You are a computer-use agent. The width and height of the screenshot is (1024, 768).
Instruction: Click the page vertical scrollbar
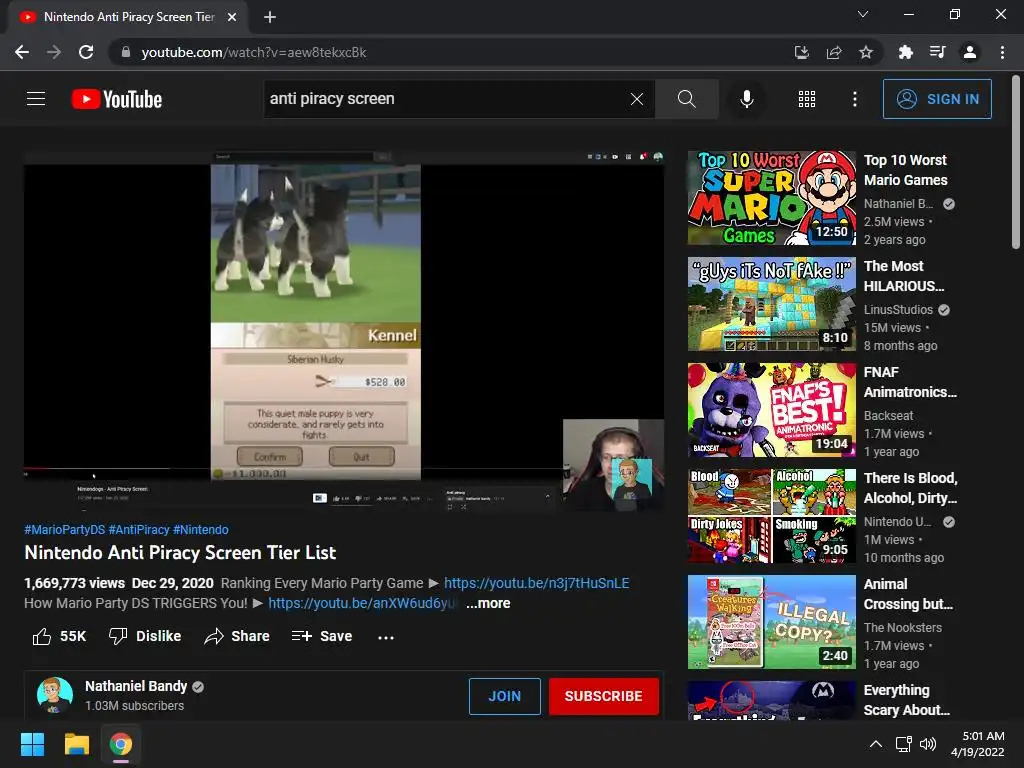(1016, 163)
